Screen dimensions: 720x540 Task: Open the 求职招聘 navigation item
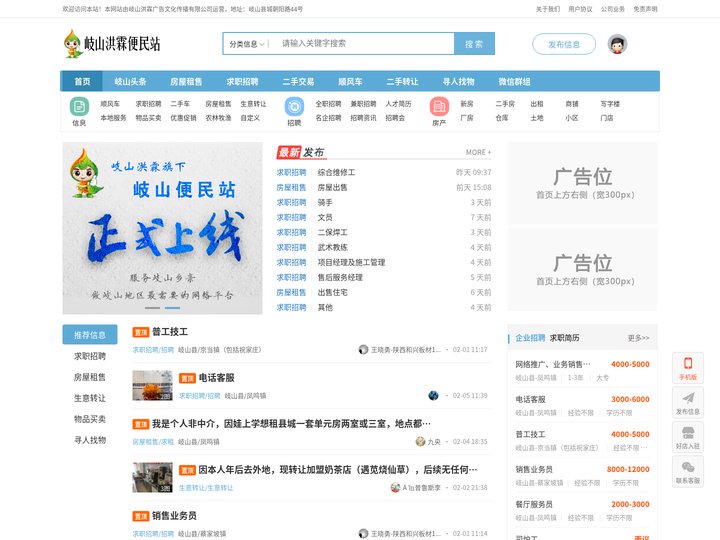point(242,81)
